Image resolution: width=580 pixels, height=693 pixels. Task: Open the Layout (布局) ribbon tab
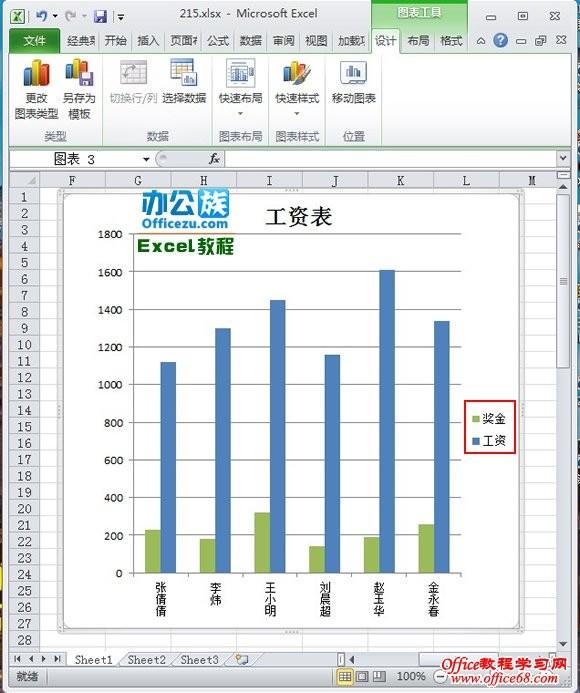(x=418, y=41)
